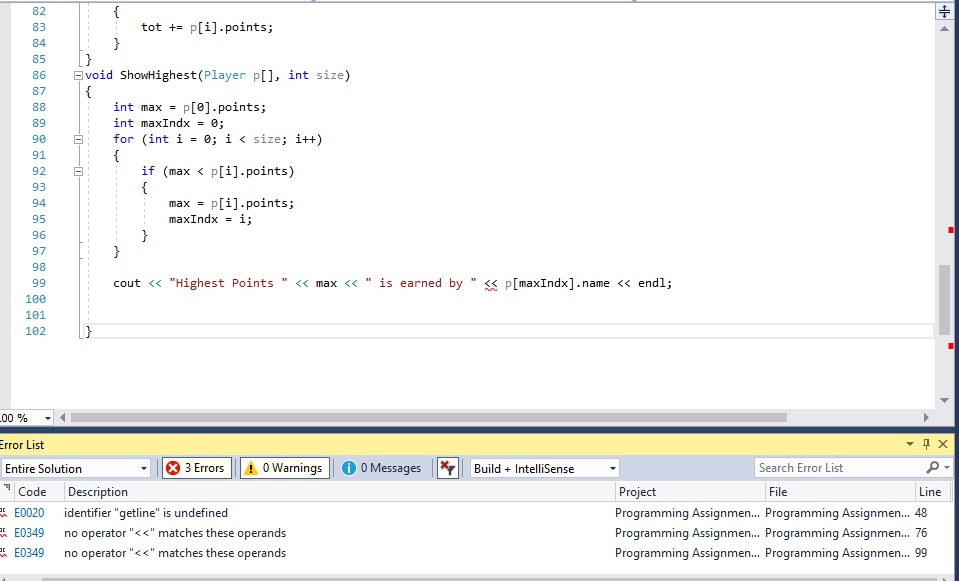
Task: Pin the Error List panel with auto-hide icon
Action: (x=927, y=444)
